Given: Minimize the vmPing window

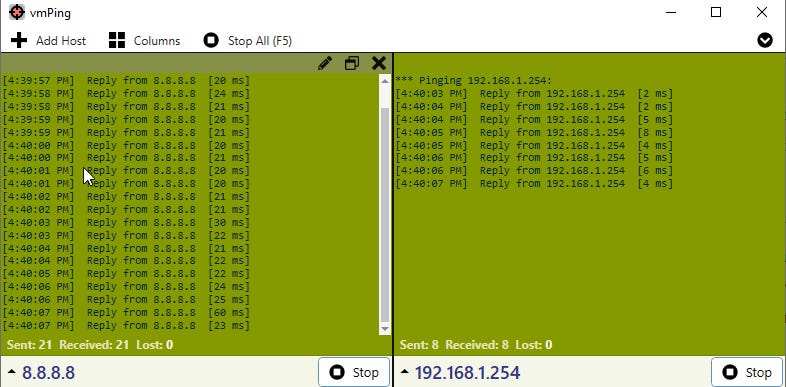Looking at the screenshot, I should 671,12.
